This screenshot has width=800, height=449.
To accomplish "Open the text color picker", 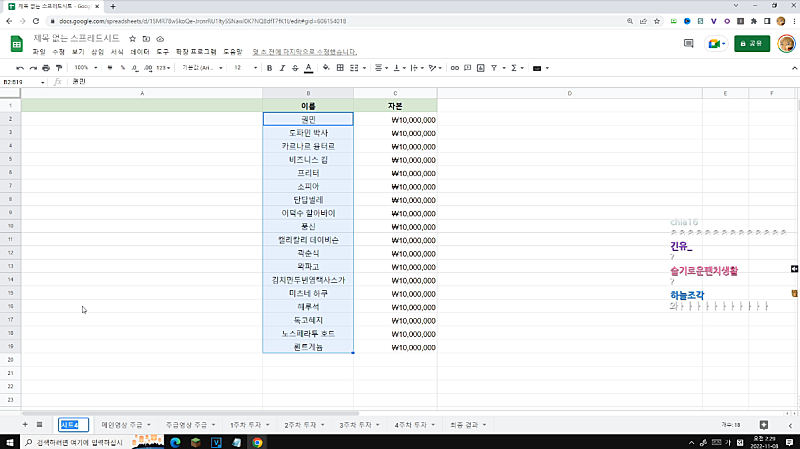I will click(x=308, y=68).
